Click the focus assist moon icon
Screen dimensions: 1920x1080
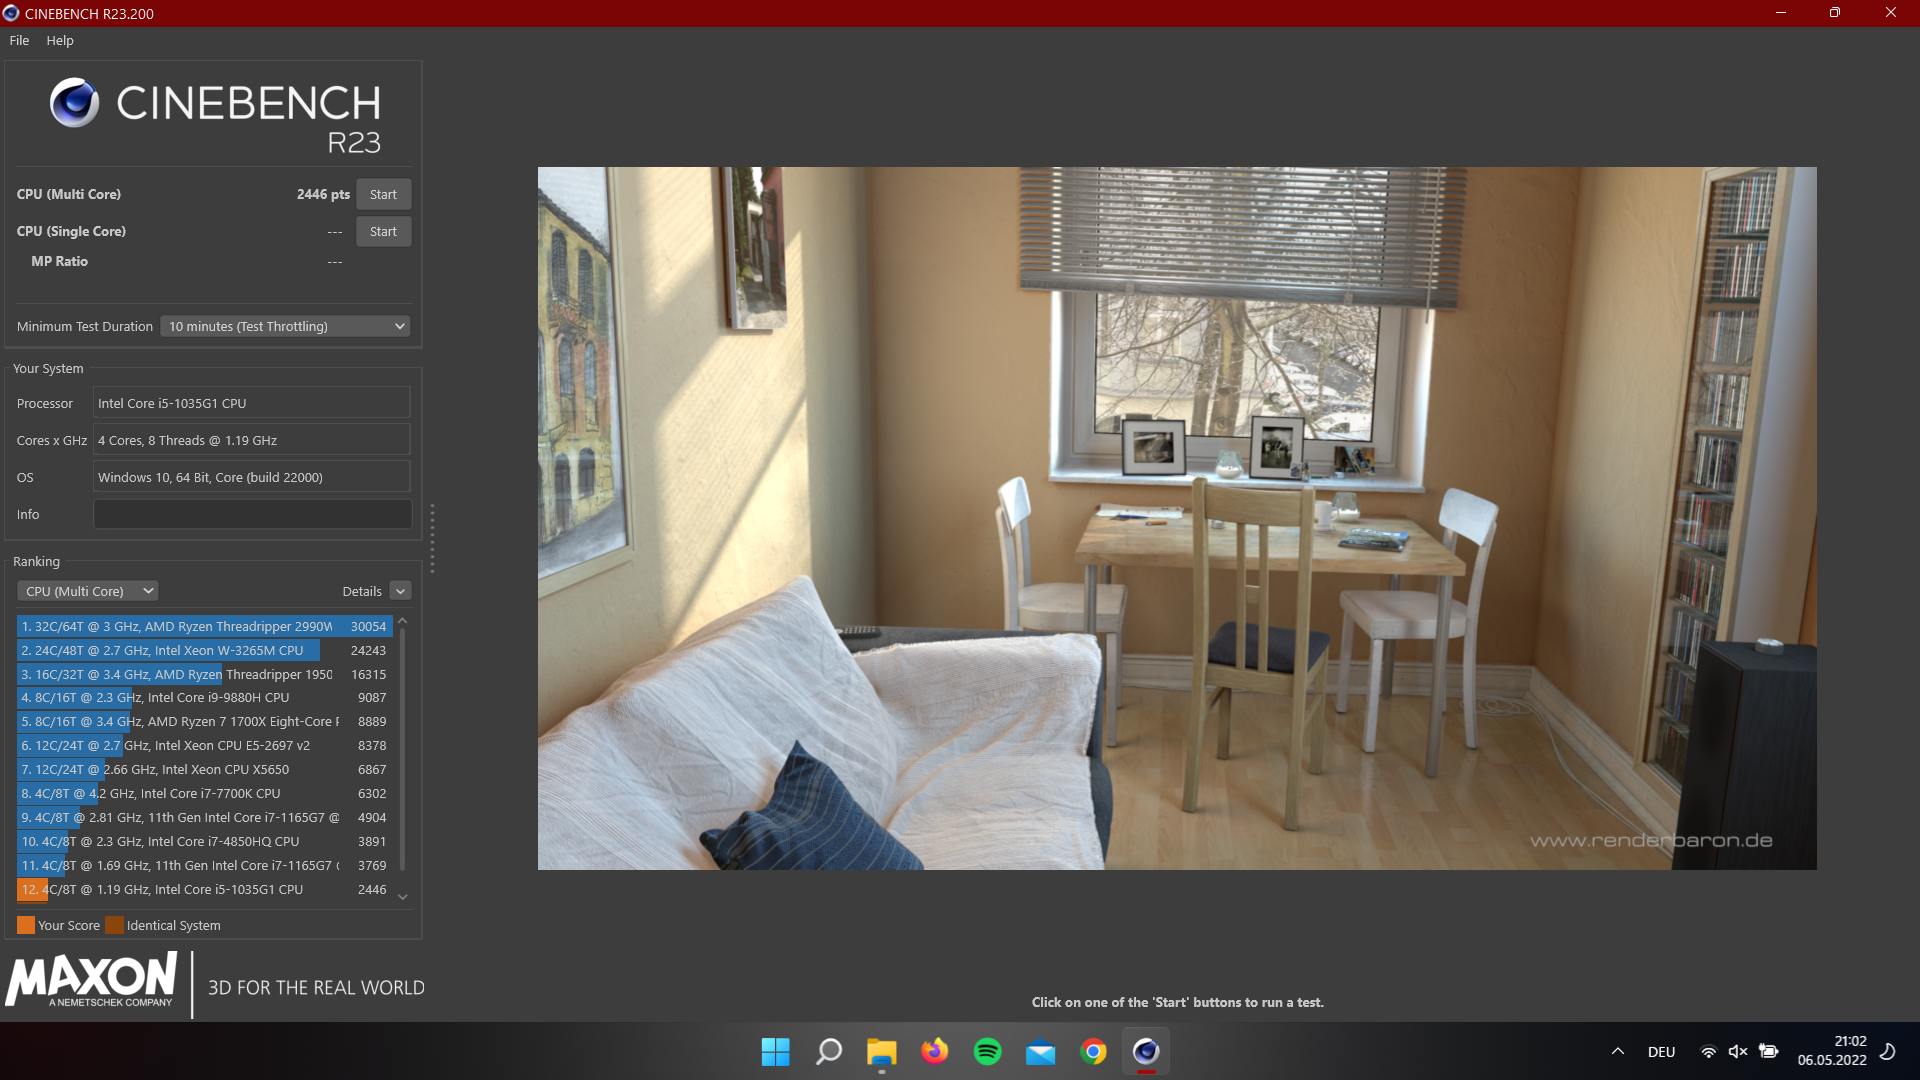pos(1888,1051)
